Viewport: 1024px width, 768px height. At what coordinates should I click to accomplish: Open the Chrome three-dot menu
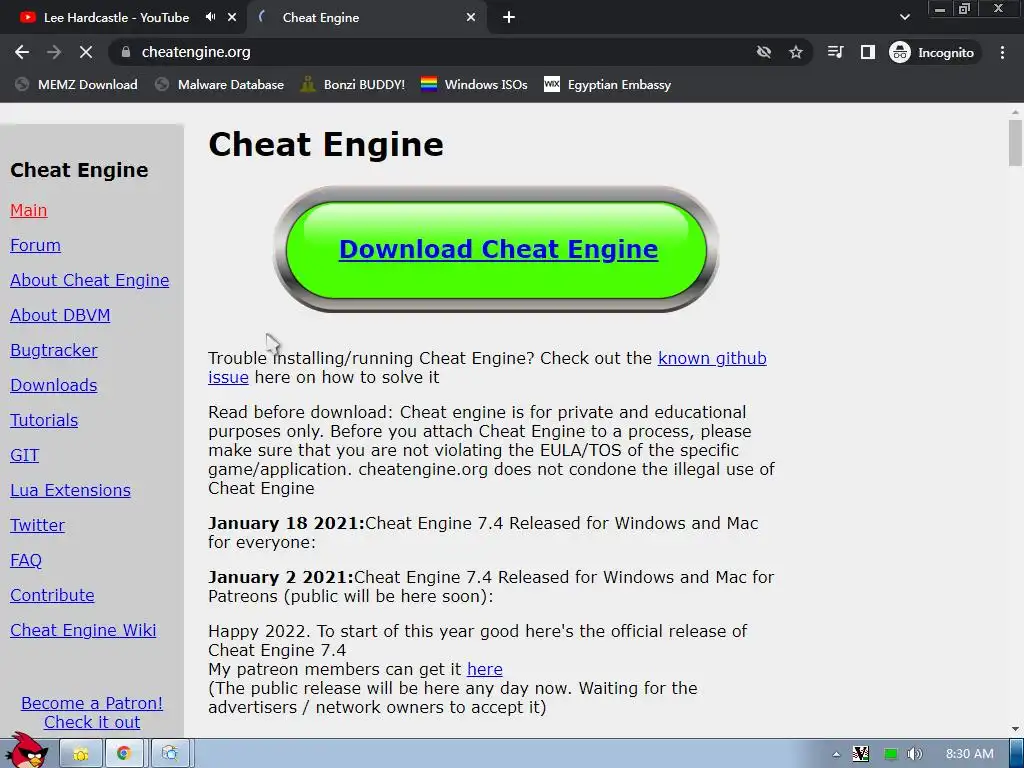point(1002,52)
